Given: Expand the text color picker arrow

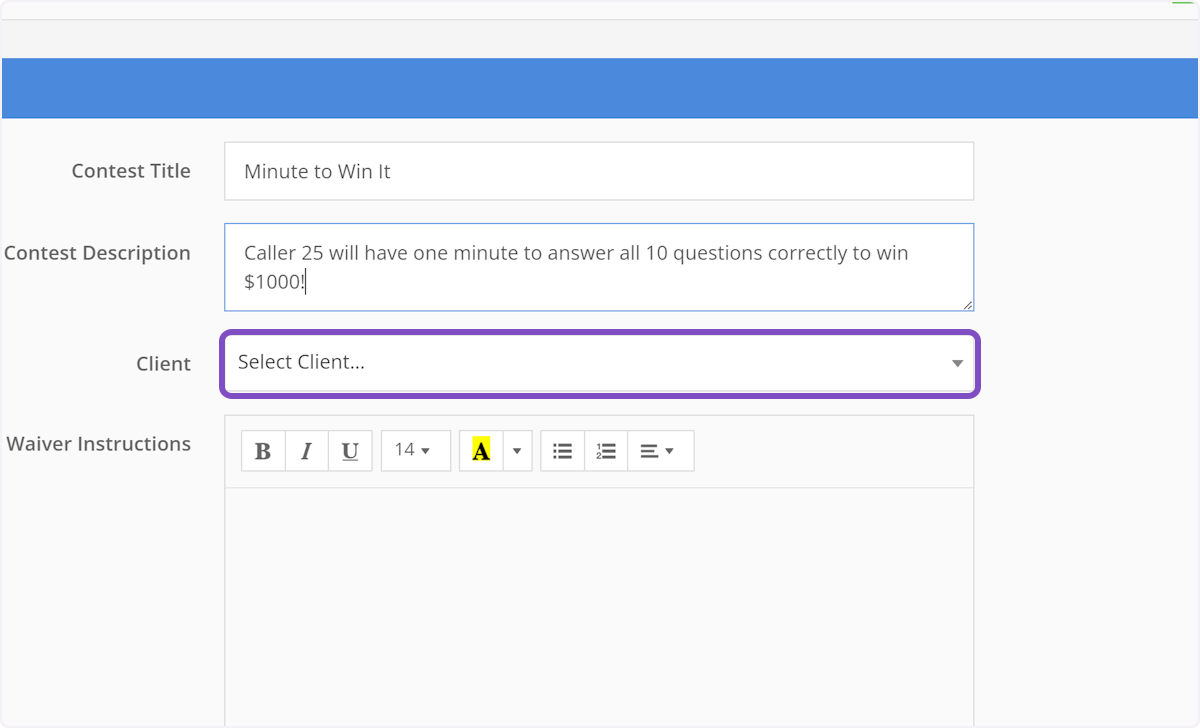Looking at the screenshot, I should 516,450.
